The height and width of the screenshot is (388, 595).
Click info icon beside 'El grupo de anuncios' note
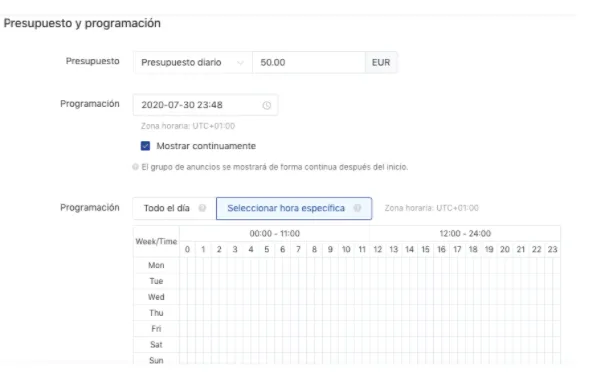point(135,167)
